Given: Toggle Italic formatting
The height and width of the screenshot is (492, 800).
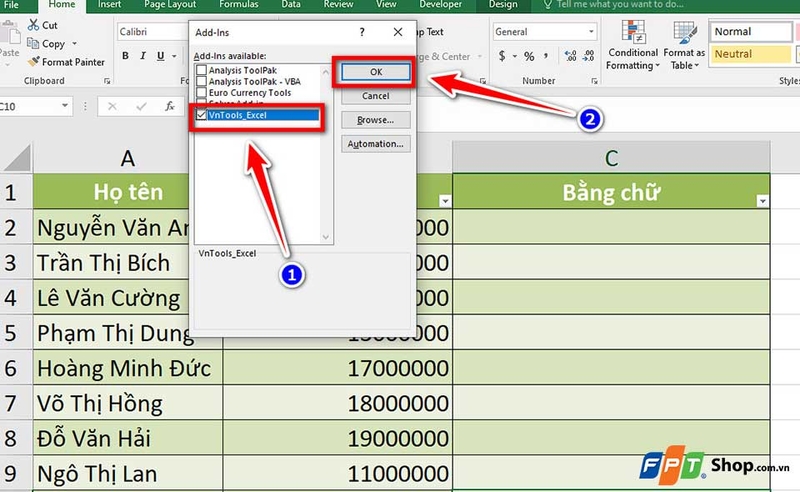Looking at the screenshot, I should click(x=143, y=56).
